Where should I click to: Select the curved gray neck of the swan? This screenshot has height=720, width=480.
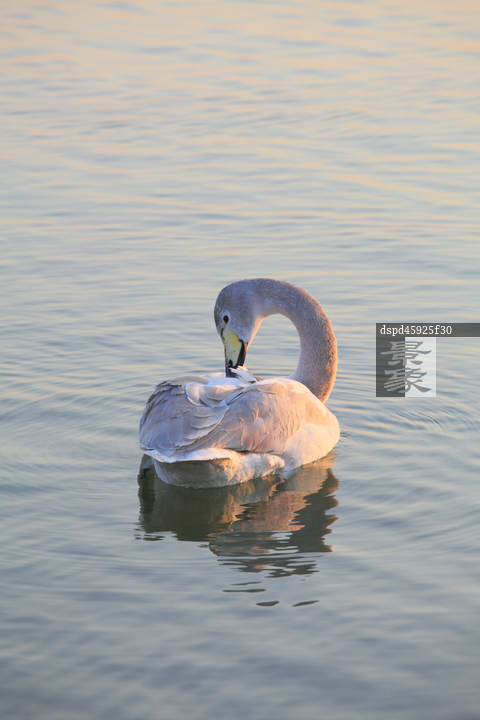click(309, 335)
